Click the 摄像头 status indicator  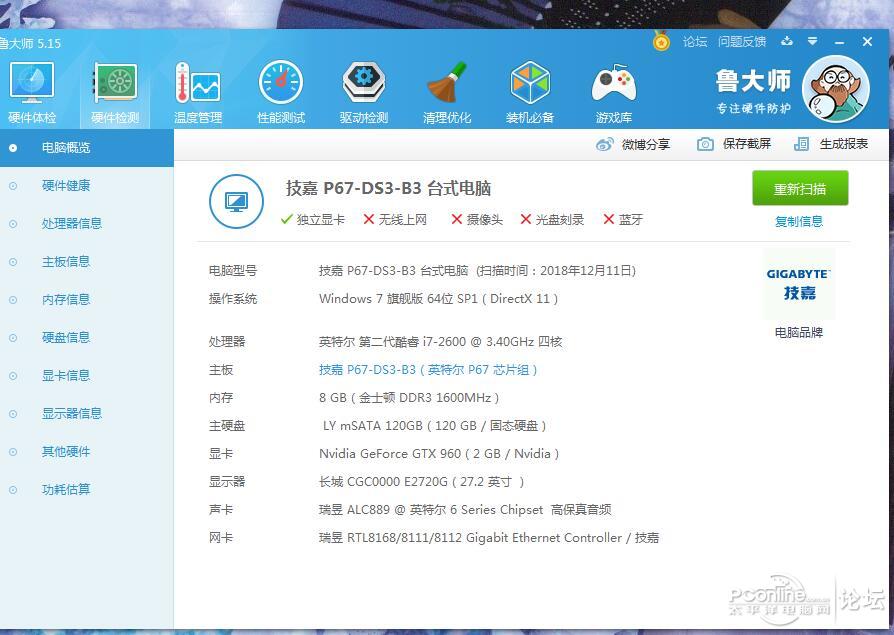(x=477, y=219)
